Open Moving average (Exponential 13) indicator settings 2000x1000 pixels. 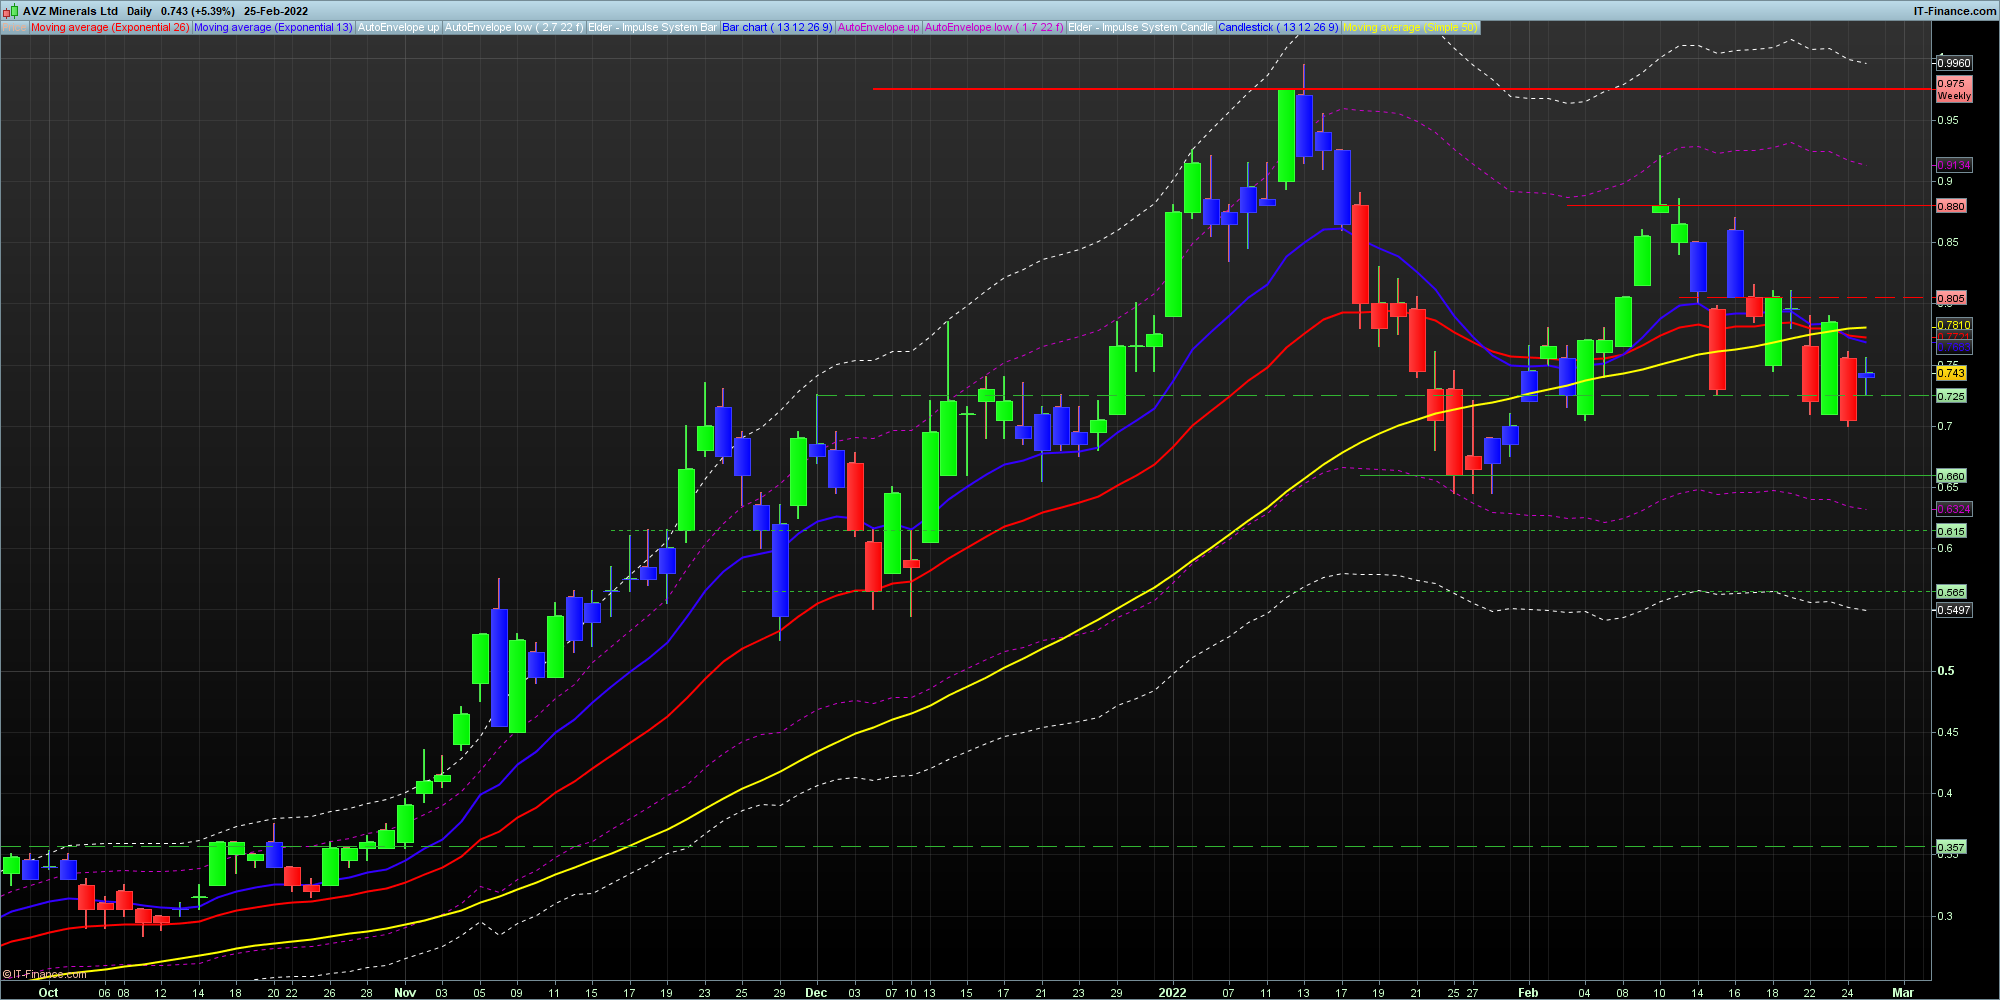273,27
